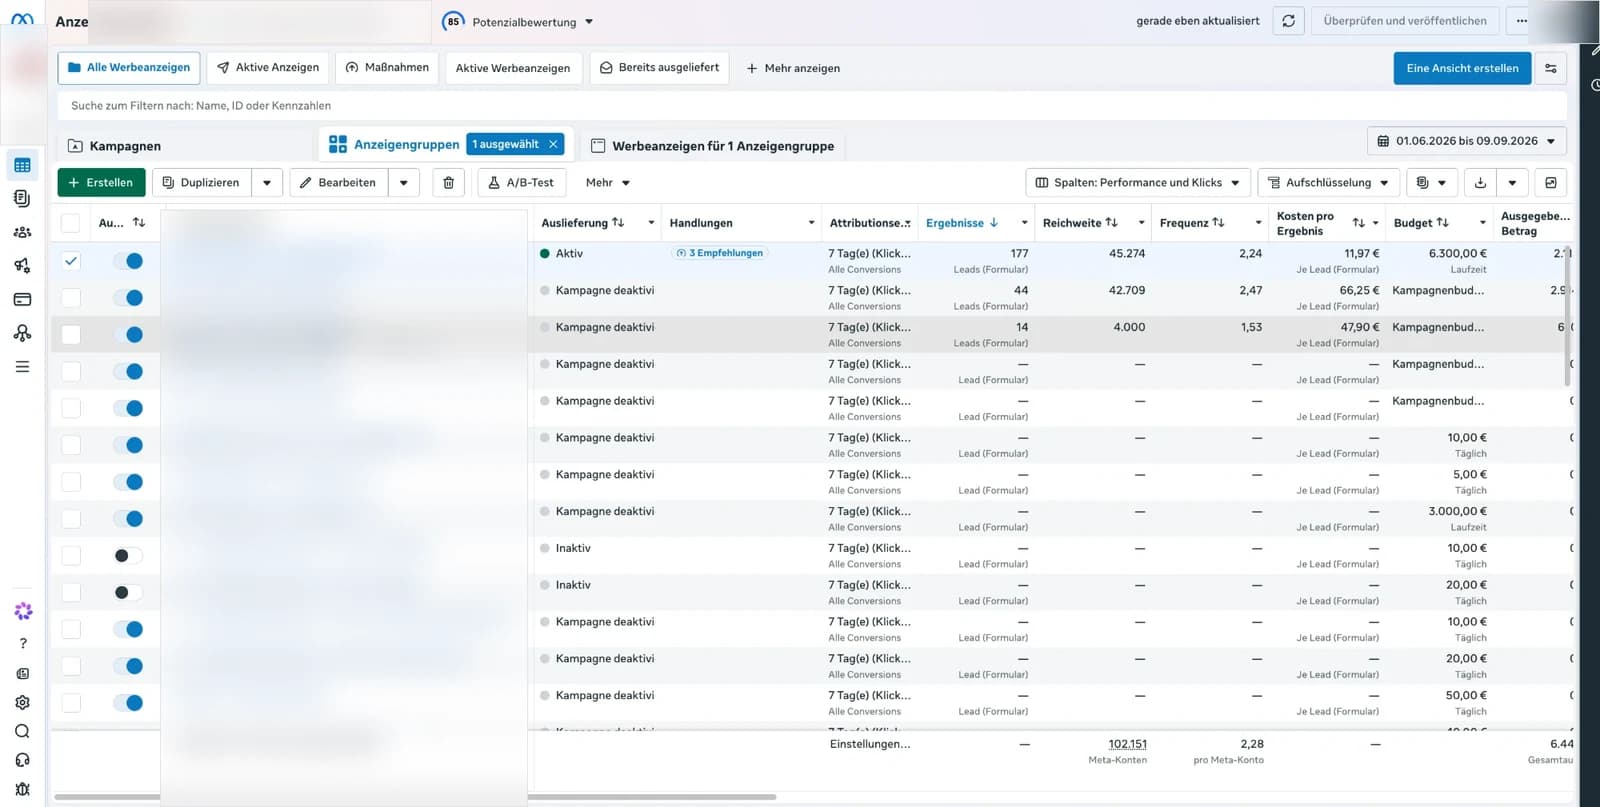Expand the 'Mehr' dropdown in the toolbar
Viewport: 1600px width, 807px height.
point(608,183)
